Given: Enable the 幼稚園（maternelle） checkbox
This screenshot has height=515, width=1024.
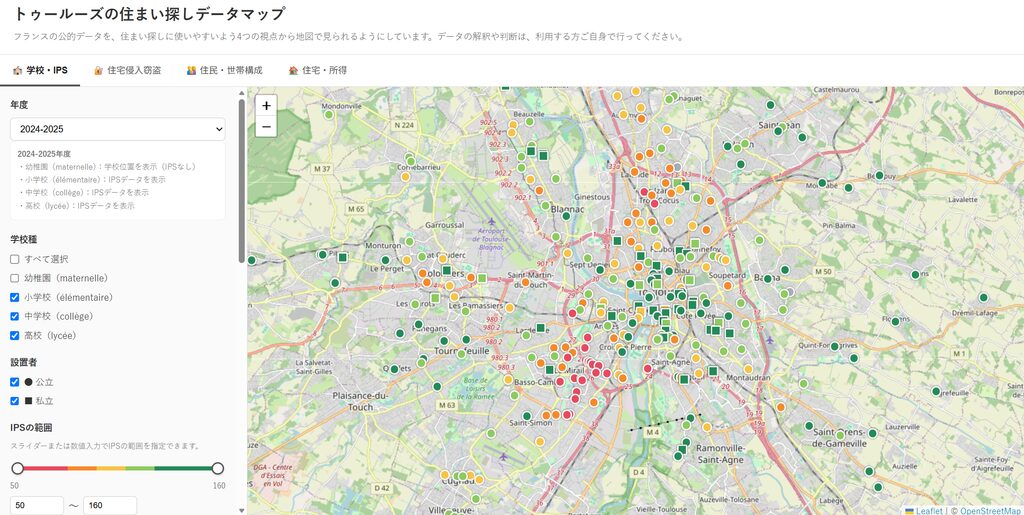Looking at the screenshot, I should click(x=15, y=278).
